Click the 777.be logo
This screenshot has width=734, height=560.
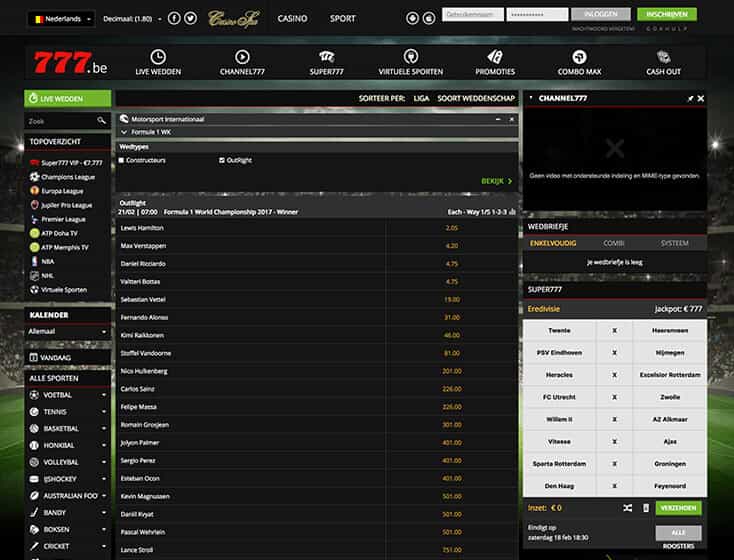click(x=70, y=63)
